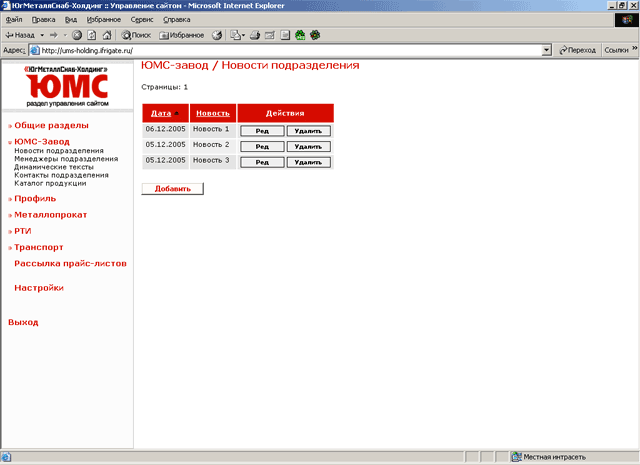Click Ред button for Новость 2

262,147
